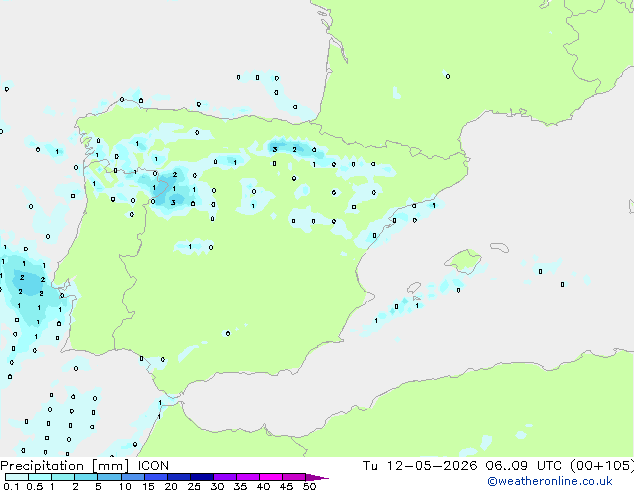Click the '50' legend scale label
634x490 pixels.
tap(309, 486)
